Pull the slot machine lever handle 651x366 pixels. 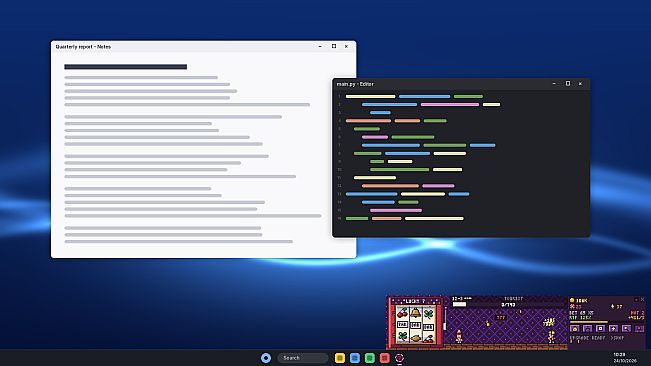445,319
